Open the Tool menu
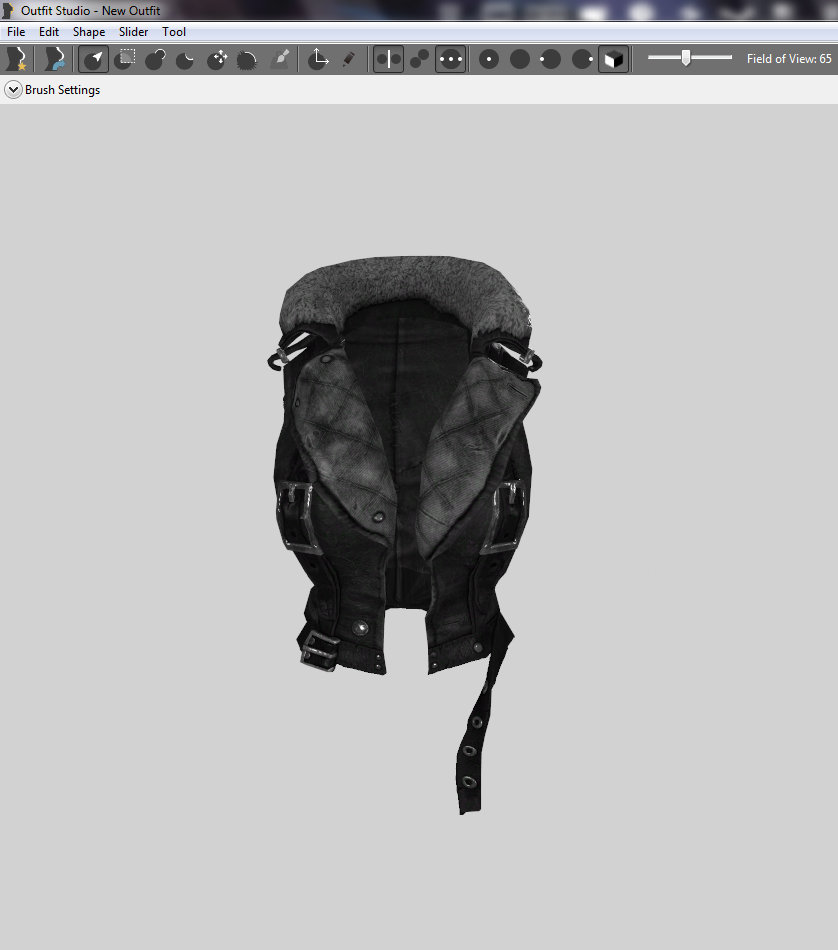Screen dimensions: 838x950 pyautogui.click(x=174, y=32)
